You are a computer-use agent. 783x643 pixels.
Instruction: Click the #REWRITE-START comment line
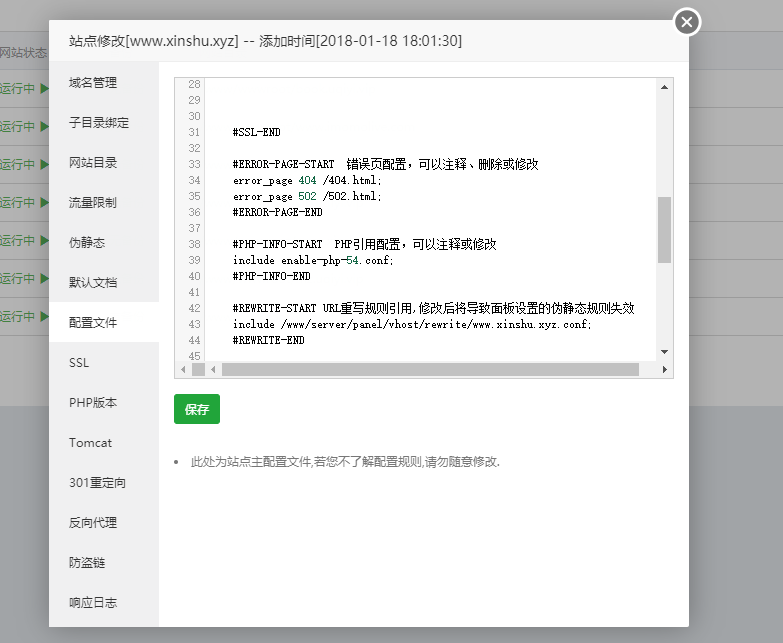[433, 308]
